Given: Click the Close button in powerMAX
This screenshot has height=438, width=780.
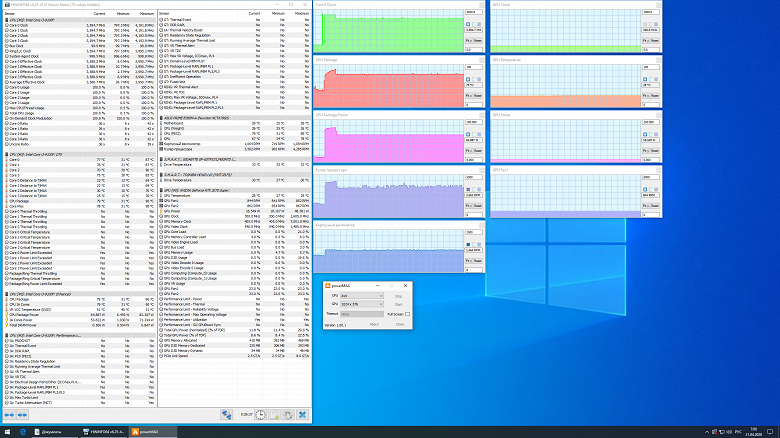Looking at the screenshot, I should [399, 325].
